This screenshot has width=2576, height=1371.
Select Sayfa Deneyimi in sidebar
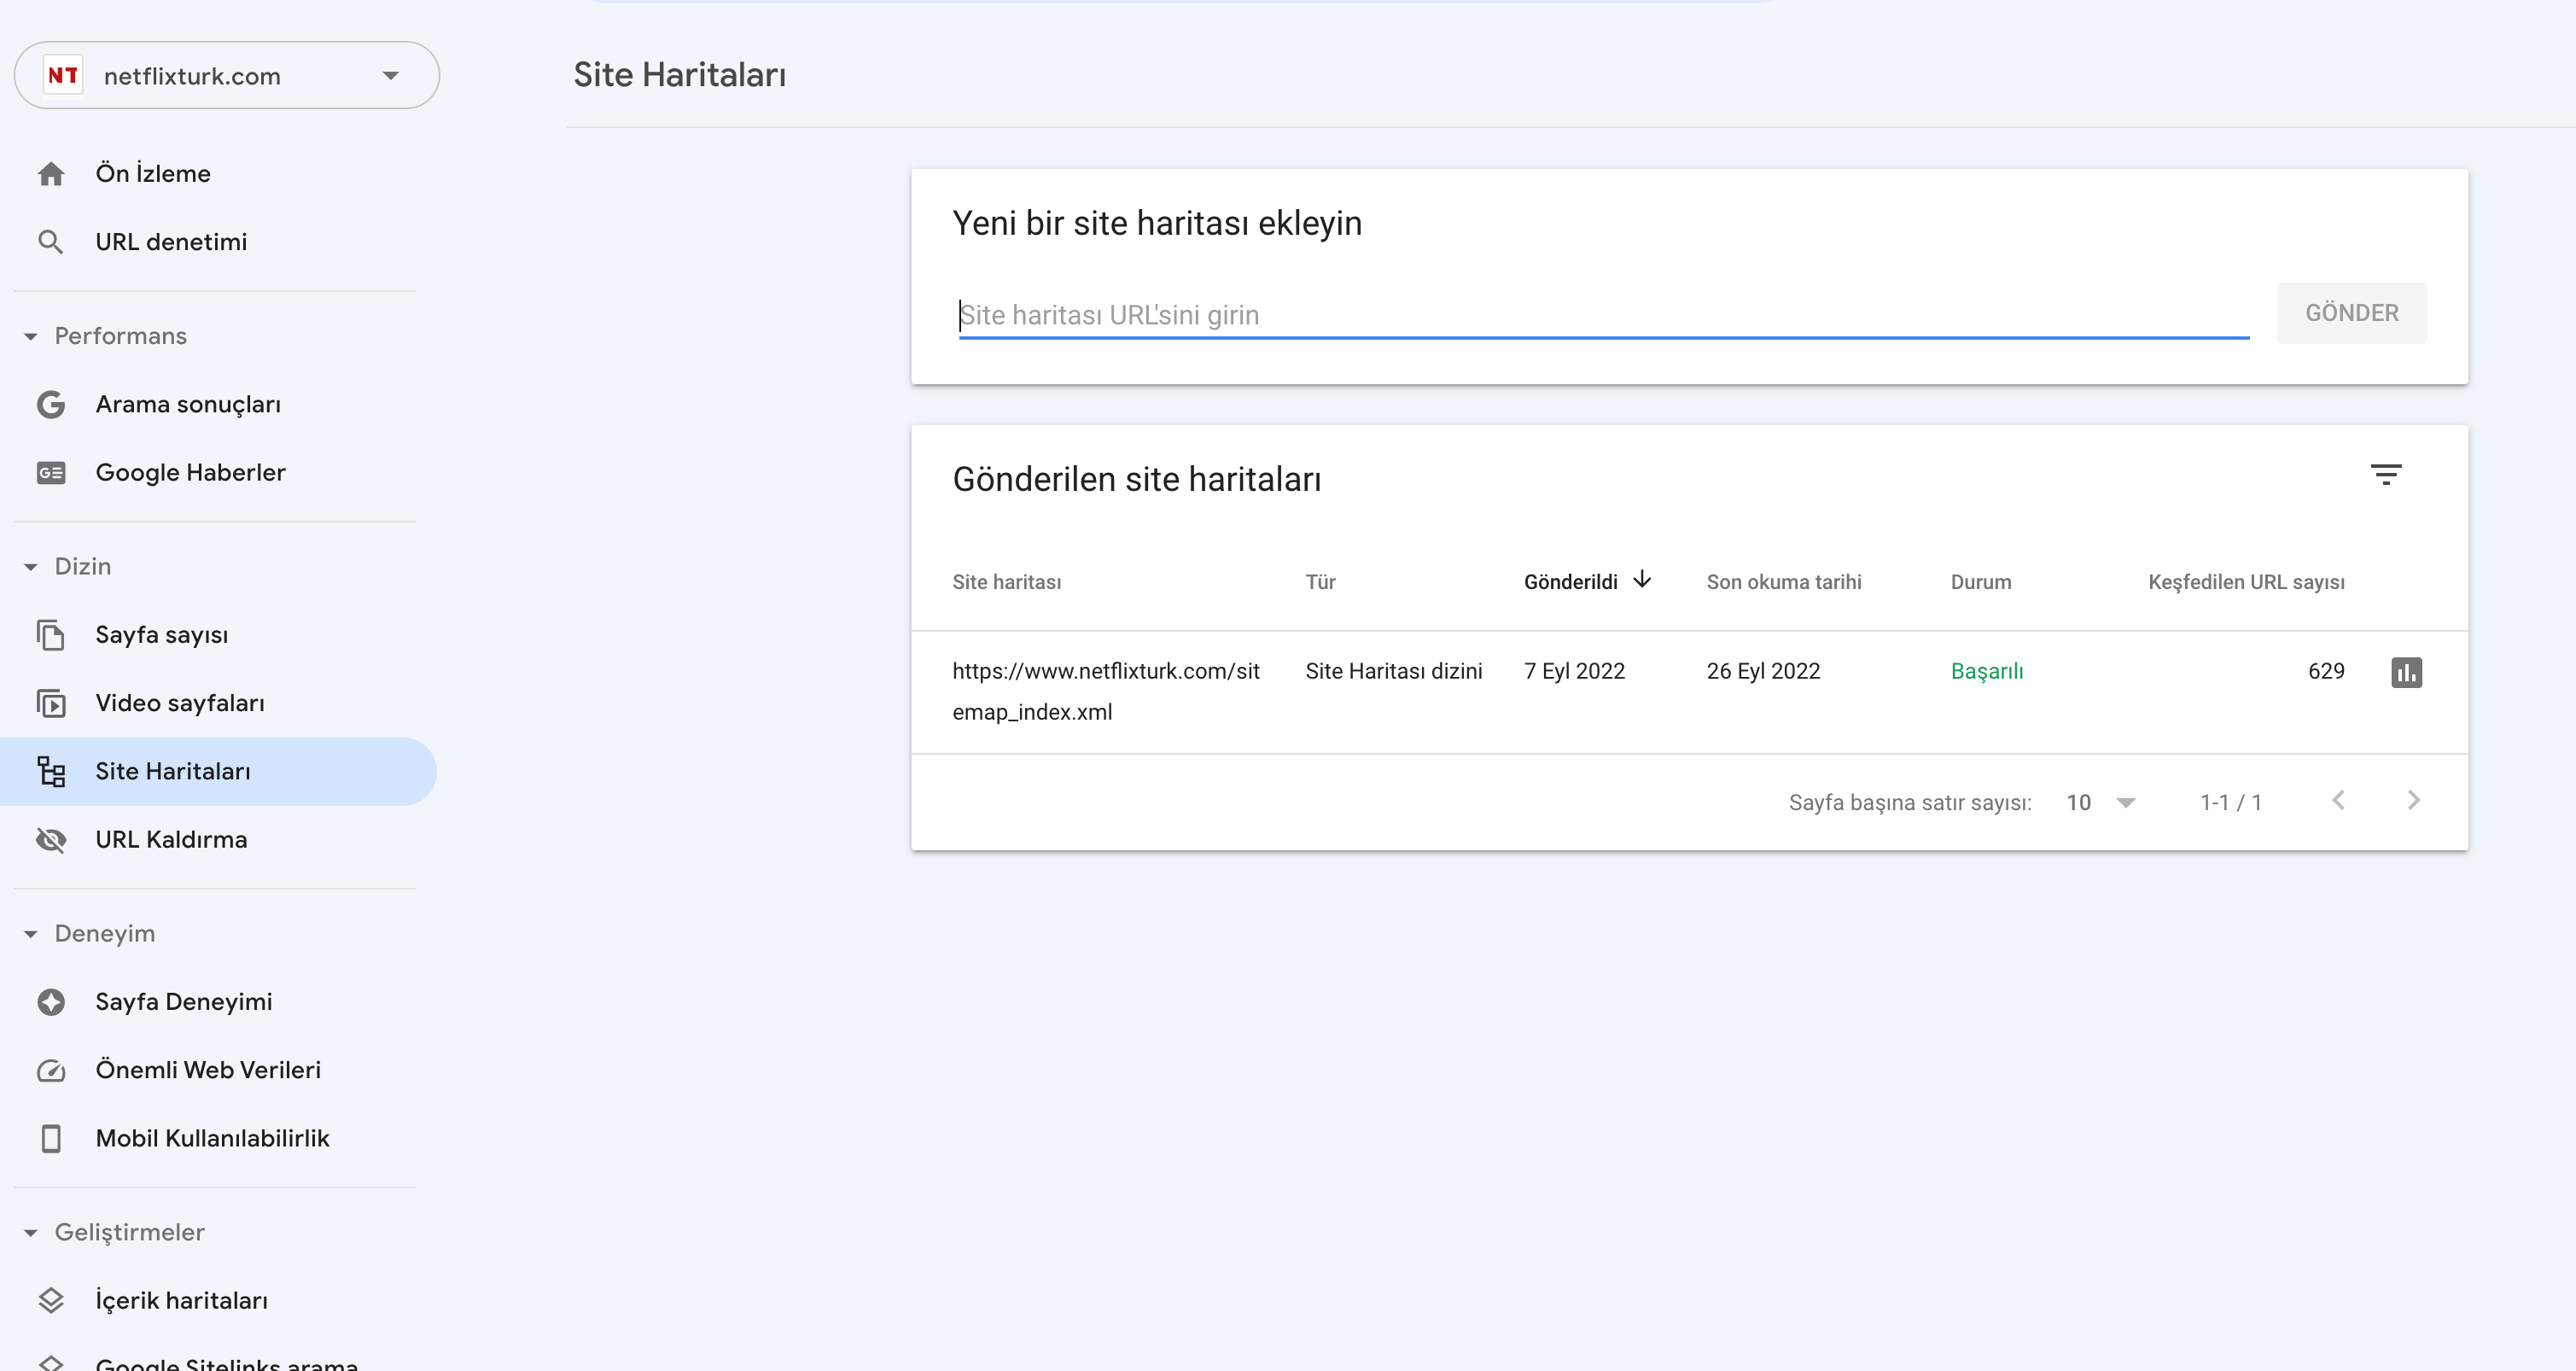tap(184, 1002)
